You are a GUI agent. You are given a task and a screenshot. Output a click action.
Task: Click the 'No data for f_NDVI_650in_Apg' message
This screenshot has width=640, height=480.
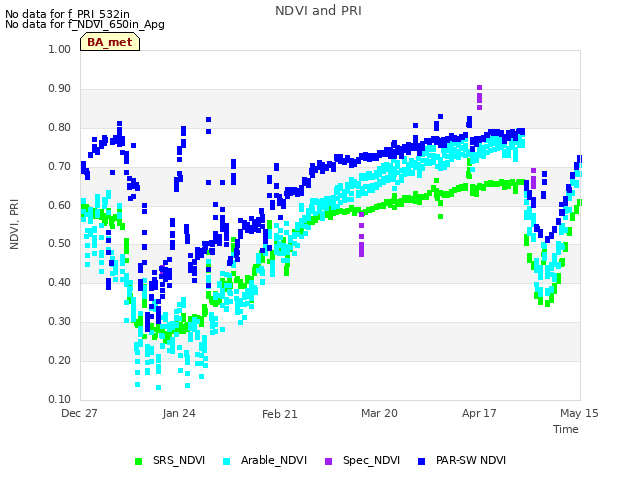point(85,24)
